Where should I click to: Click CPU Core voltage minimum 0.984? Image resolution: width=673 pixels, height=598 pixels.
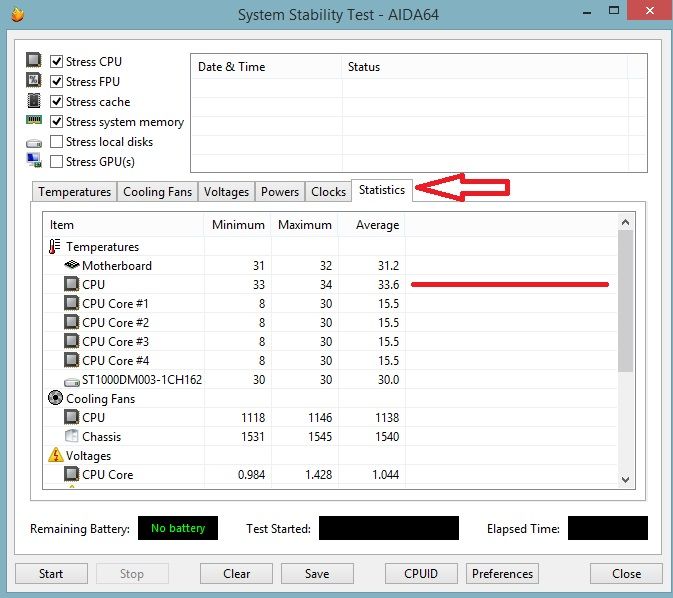[x=252, y=475]
